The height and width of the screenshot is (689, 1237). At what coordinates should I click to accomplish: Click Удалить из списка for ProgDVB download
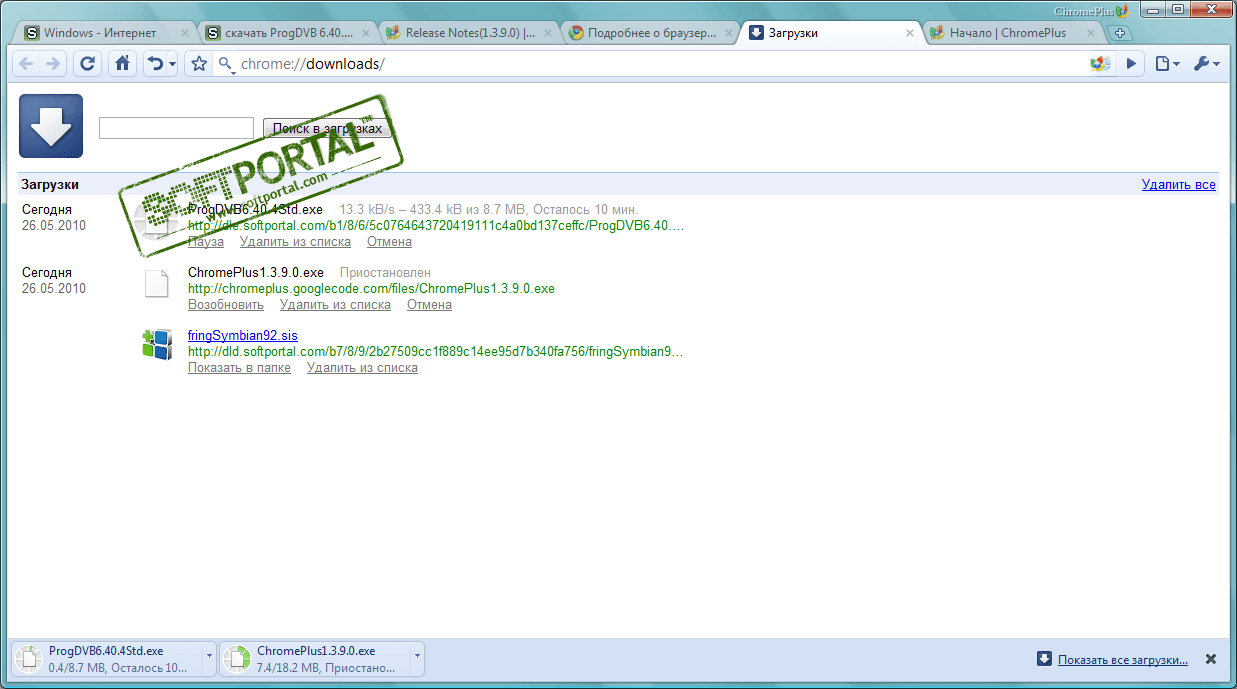pyautogui.click(x=295, y=242)
